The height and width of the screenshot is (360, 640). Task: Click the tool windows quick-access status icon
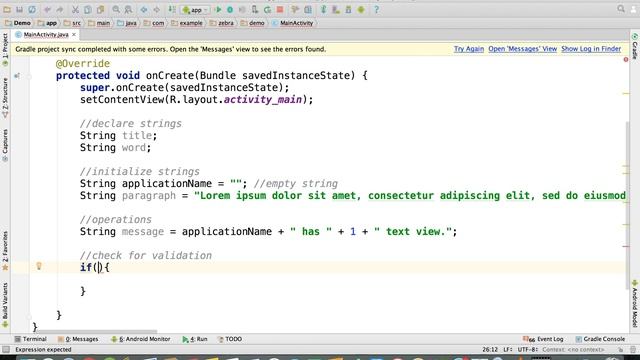(x=6, y=350)
